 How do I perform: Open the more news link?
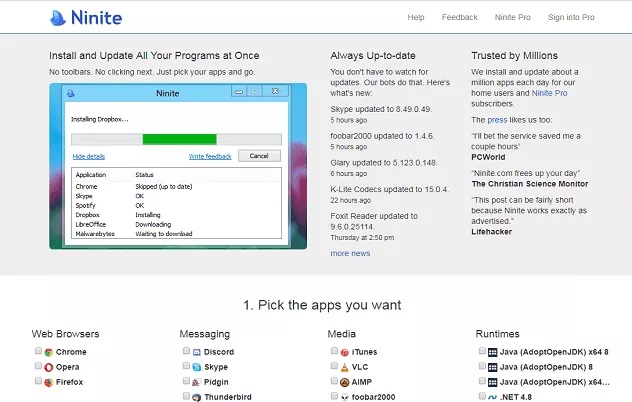tap(350, 253)
